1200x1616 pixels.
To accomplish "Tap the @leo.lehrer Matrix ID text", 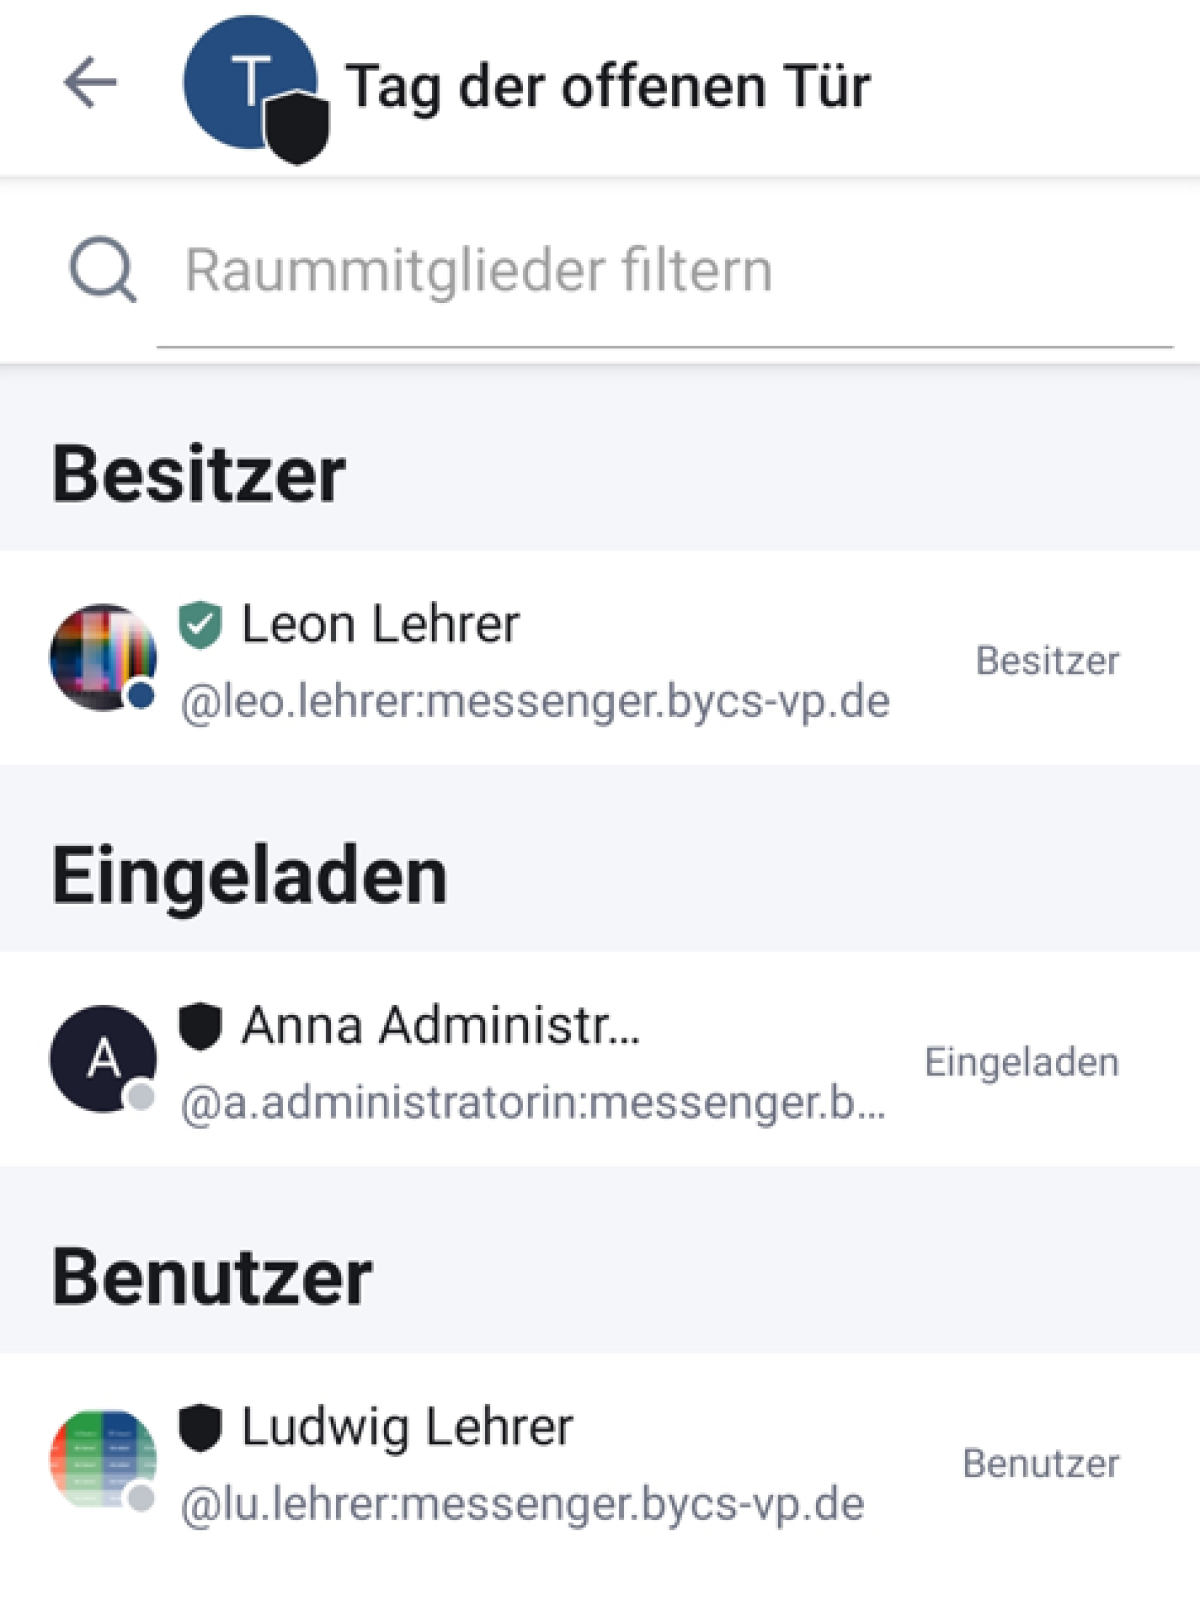I will [x=534, y=702].
